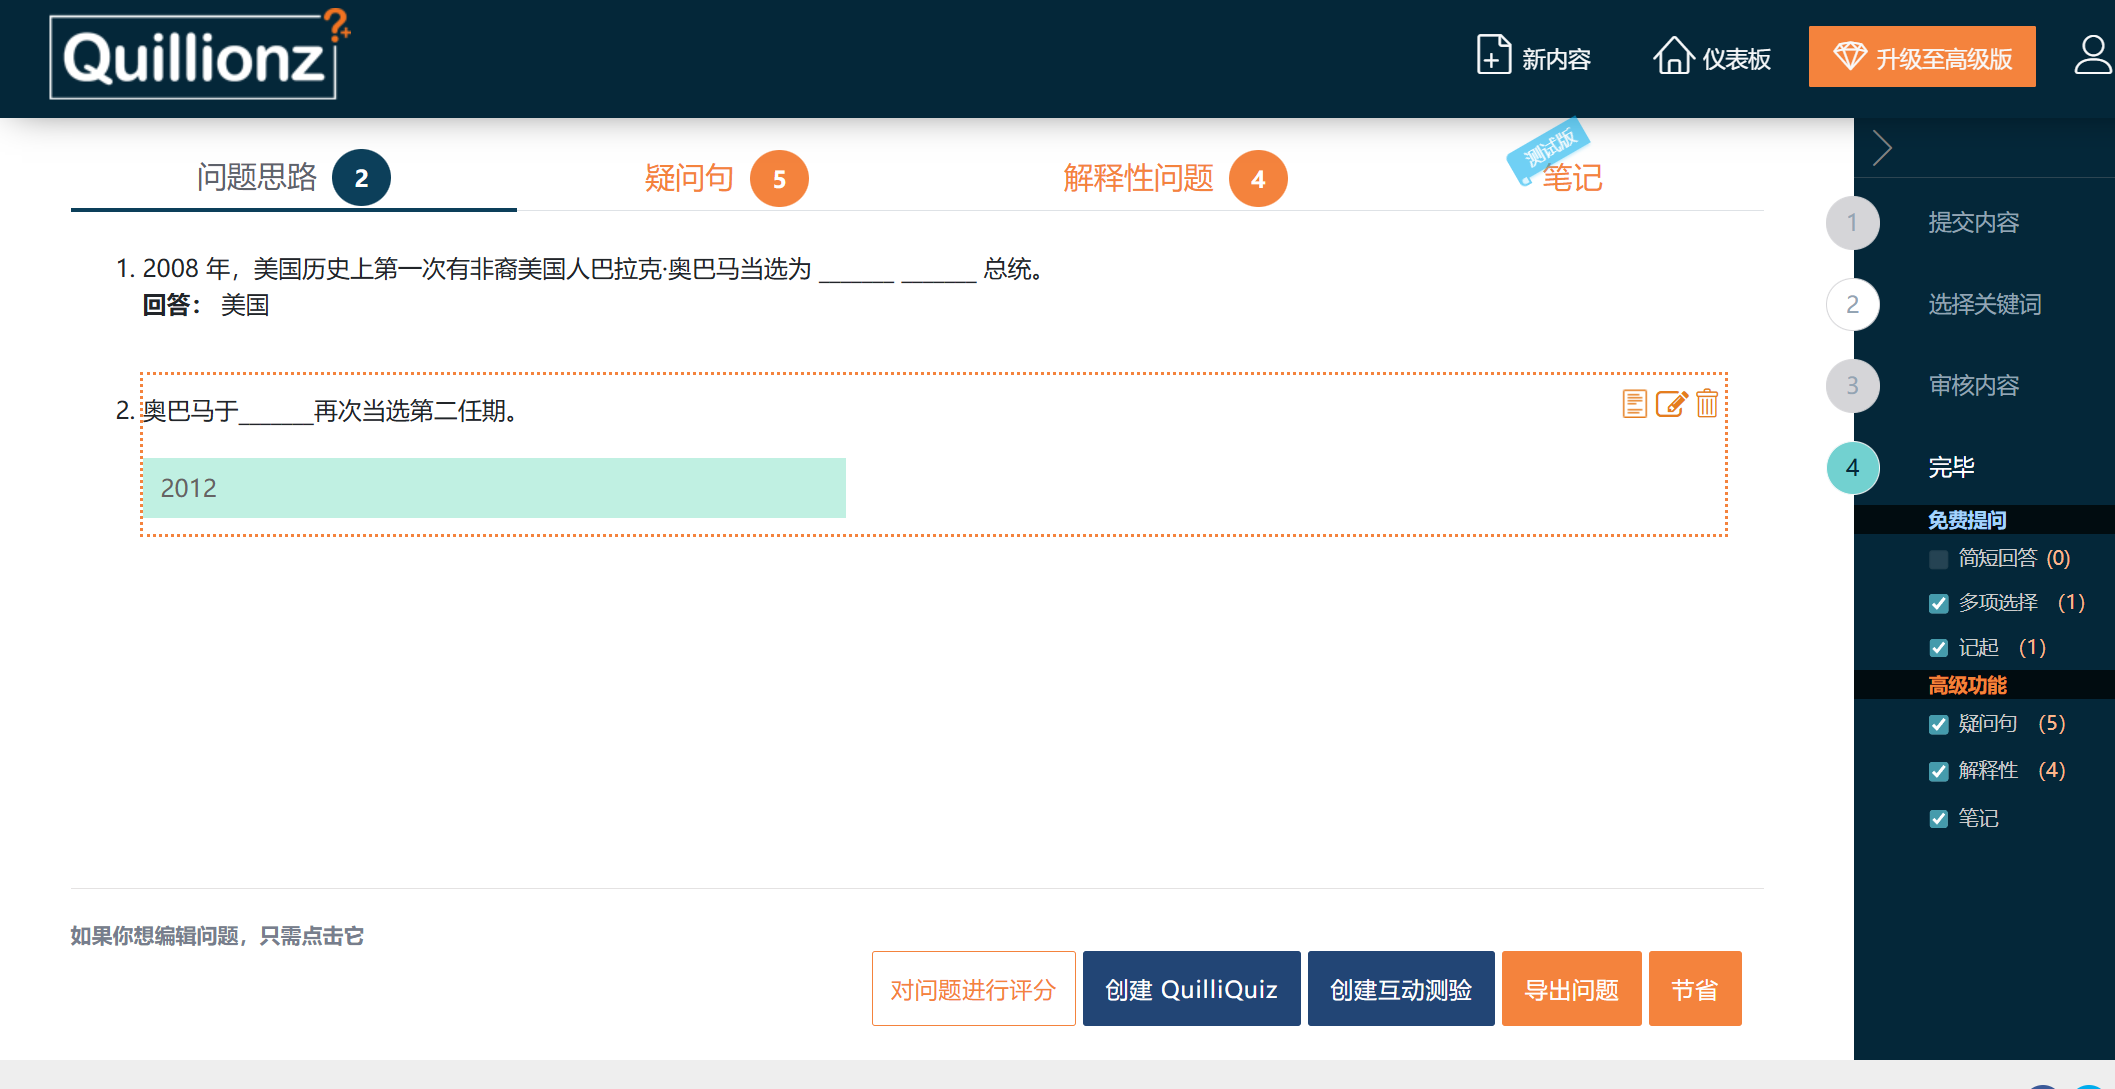
Task: Open 新内容 via the new content icon
Action: (1492, 57)
